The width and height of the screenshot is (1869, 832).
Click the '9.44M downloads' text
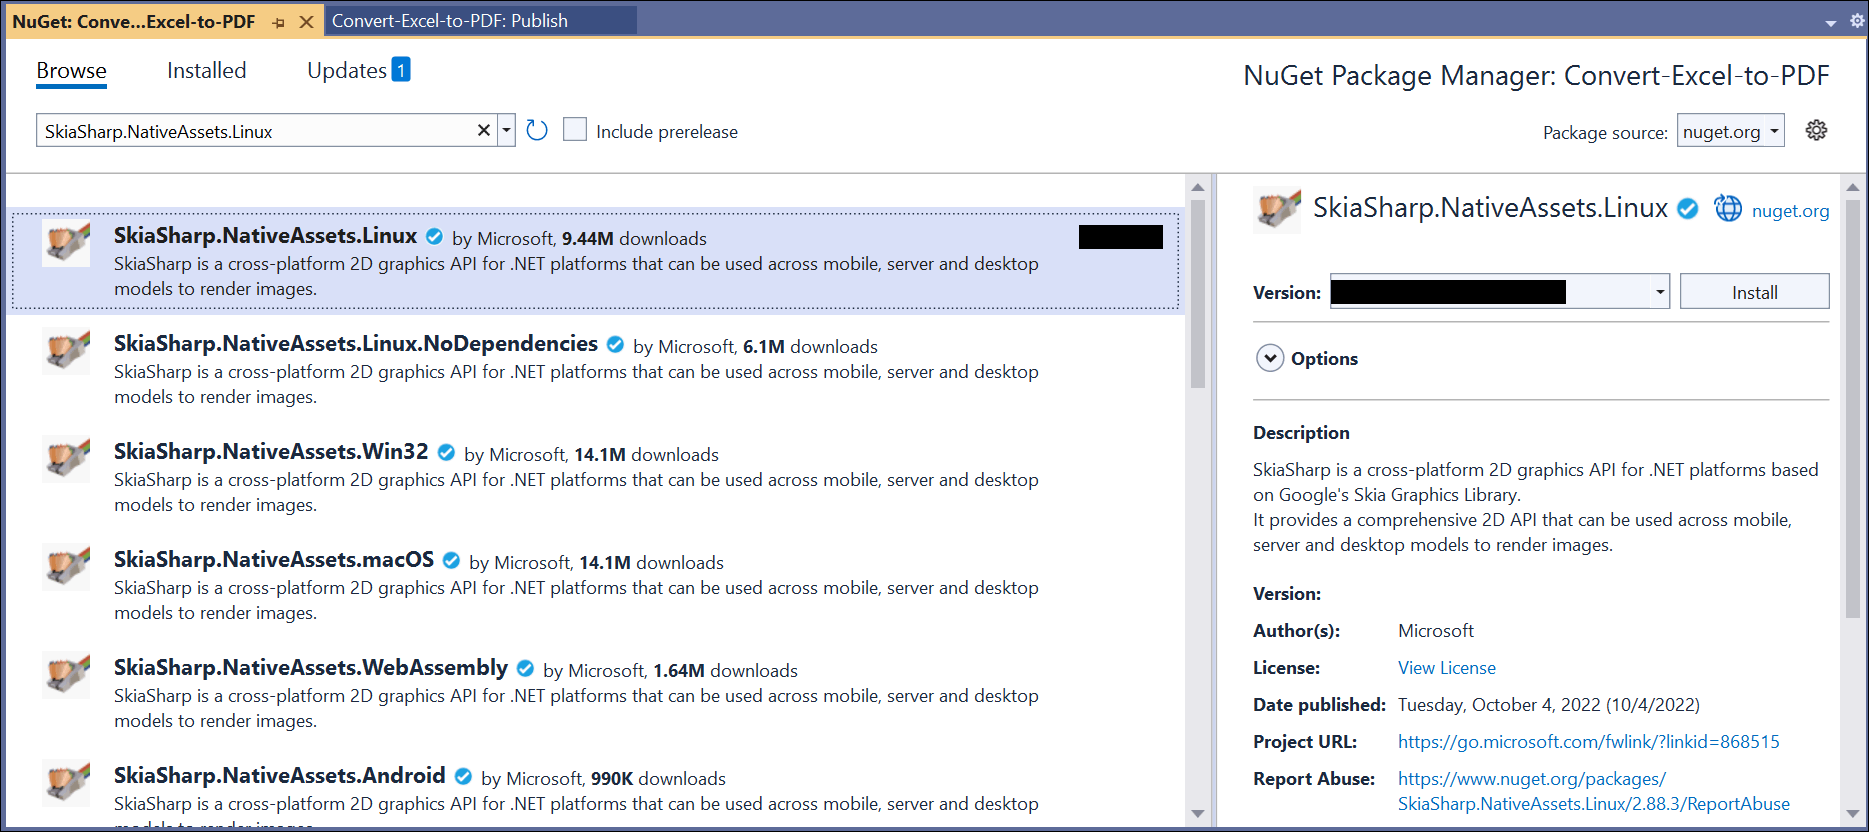click(634, 239)
